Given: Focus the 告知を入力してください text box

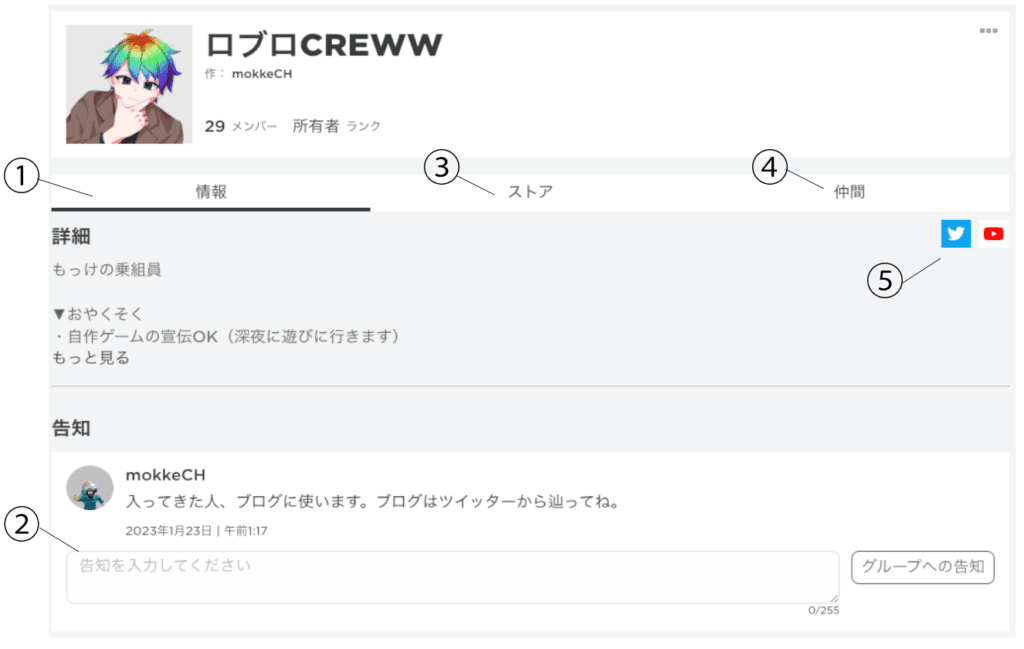Looking at the screenshot, I should tap(452, 577).
